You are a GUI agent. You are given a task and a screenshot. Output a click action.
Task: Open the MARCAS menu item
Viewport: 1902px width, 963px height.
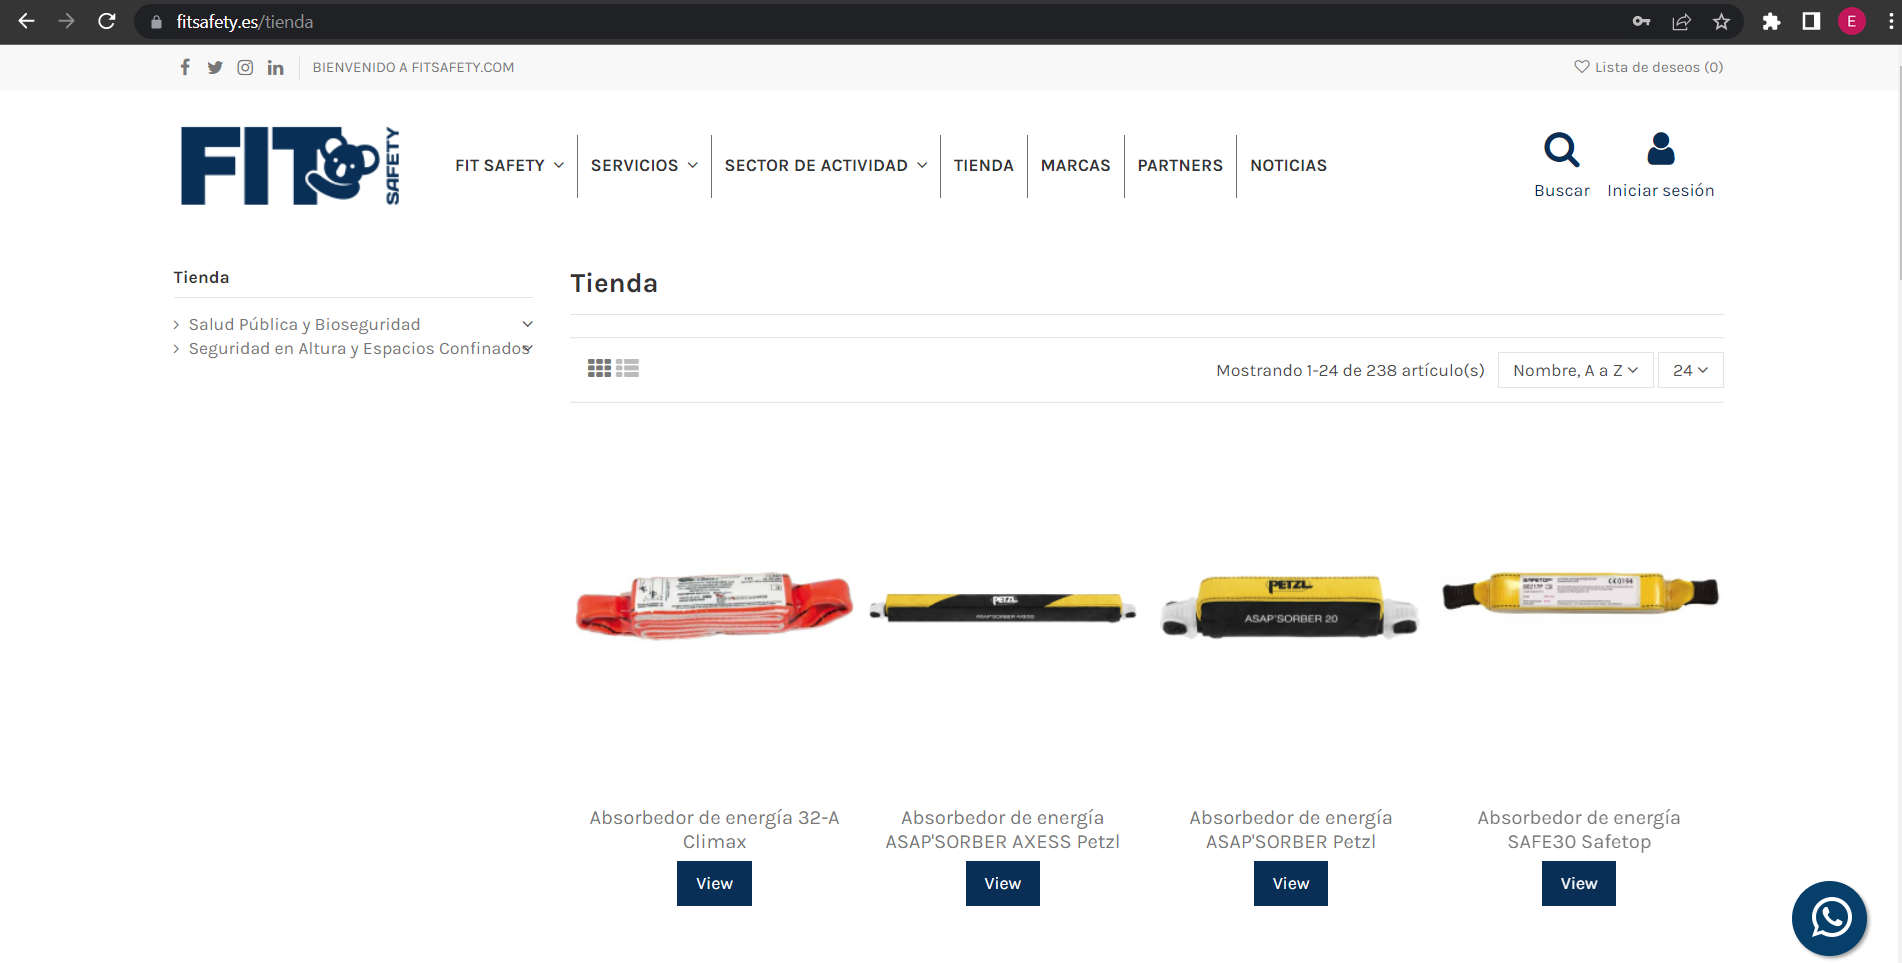click(1075, 166)
